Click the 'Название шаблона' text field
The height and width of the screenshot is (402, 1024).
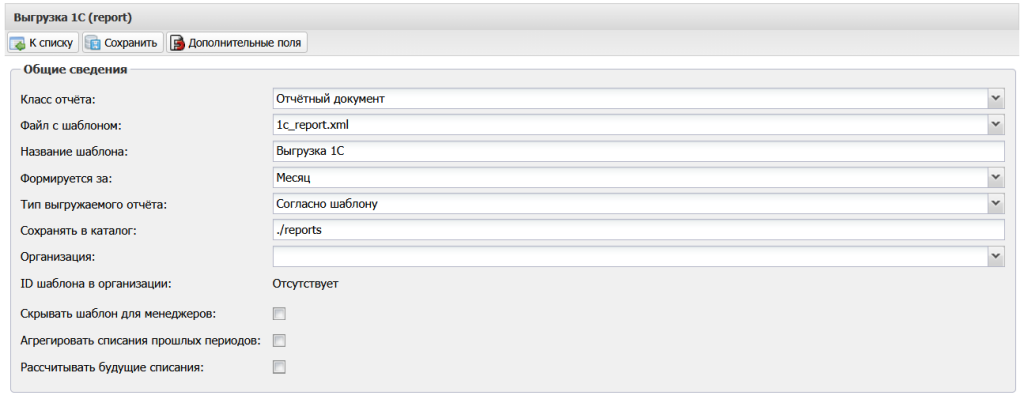[x=637, y=151]
